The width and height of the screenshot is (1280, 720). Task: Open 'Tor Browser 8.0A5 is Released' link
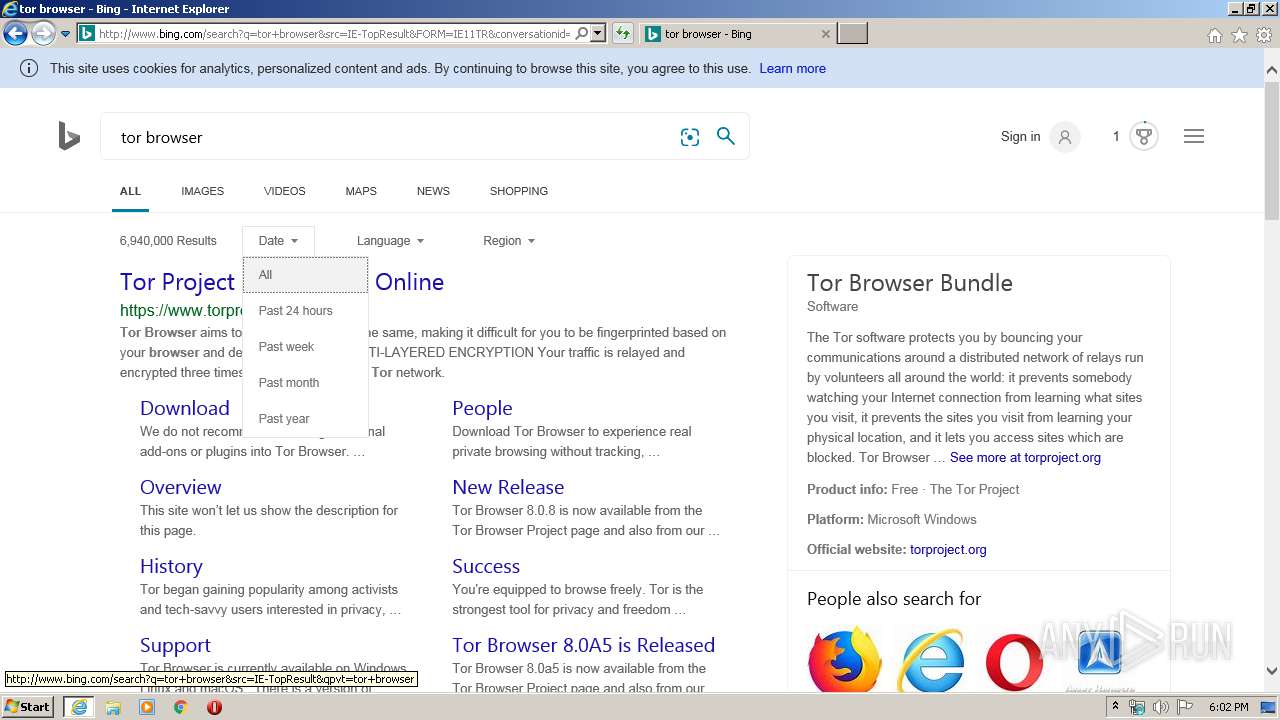point(583,645)
